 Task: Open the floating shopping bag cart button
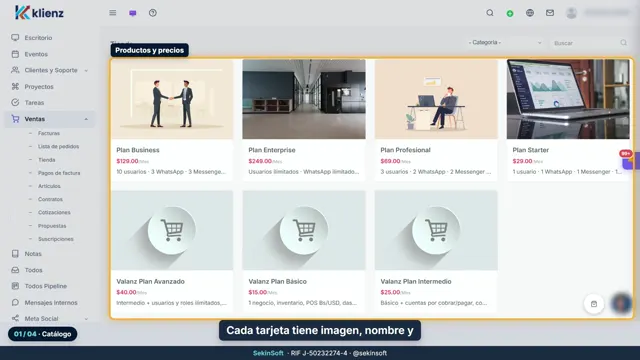coord(594,304)
